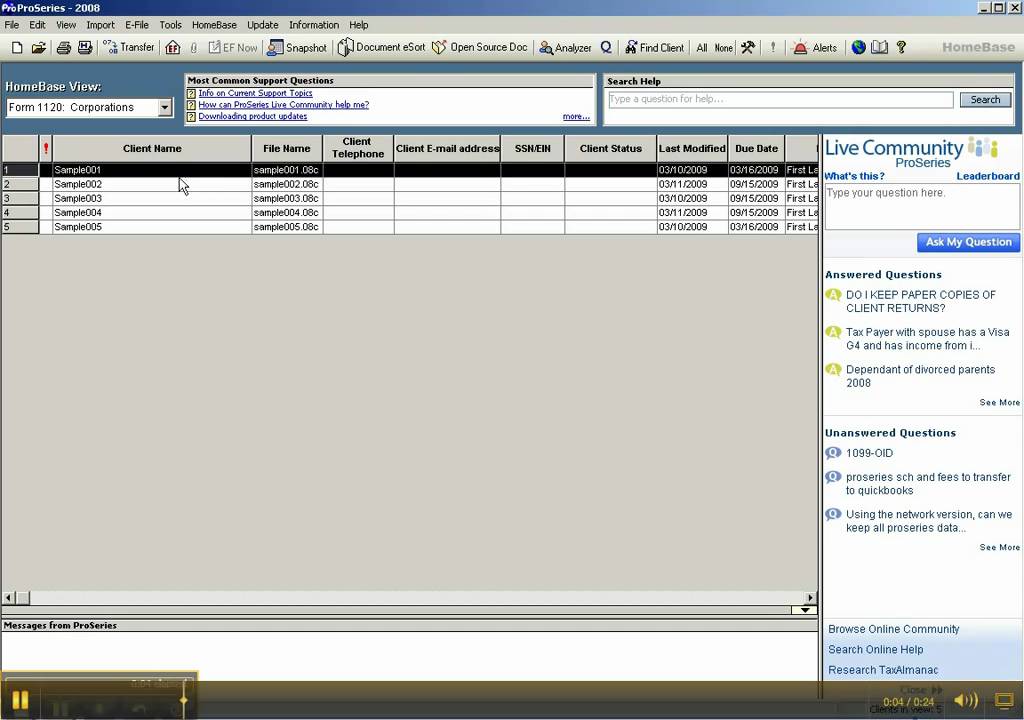The width and height of the screenshot is (1024, 720).
Task: Open the File menu
Action: coord(12,25)
